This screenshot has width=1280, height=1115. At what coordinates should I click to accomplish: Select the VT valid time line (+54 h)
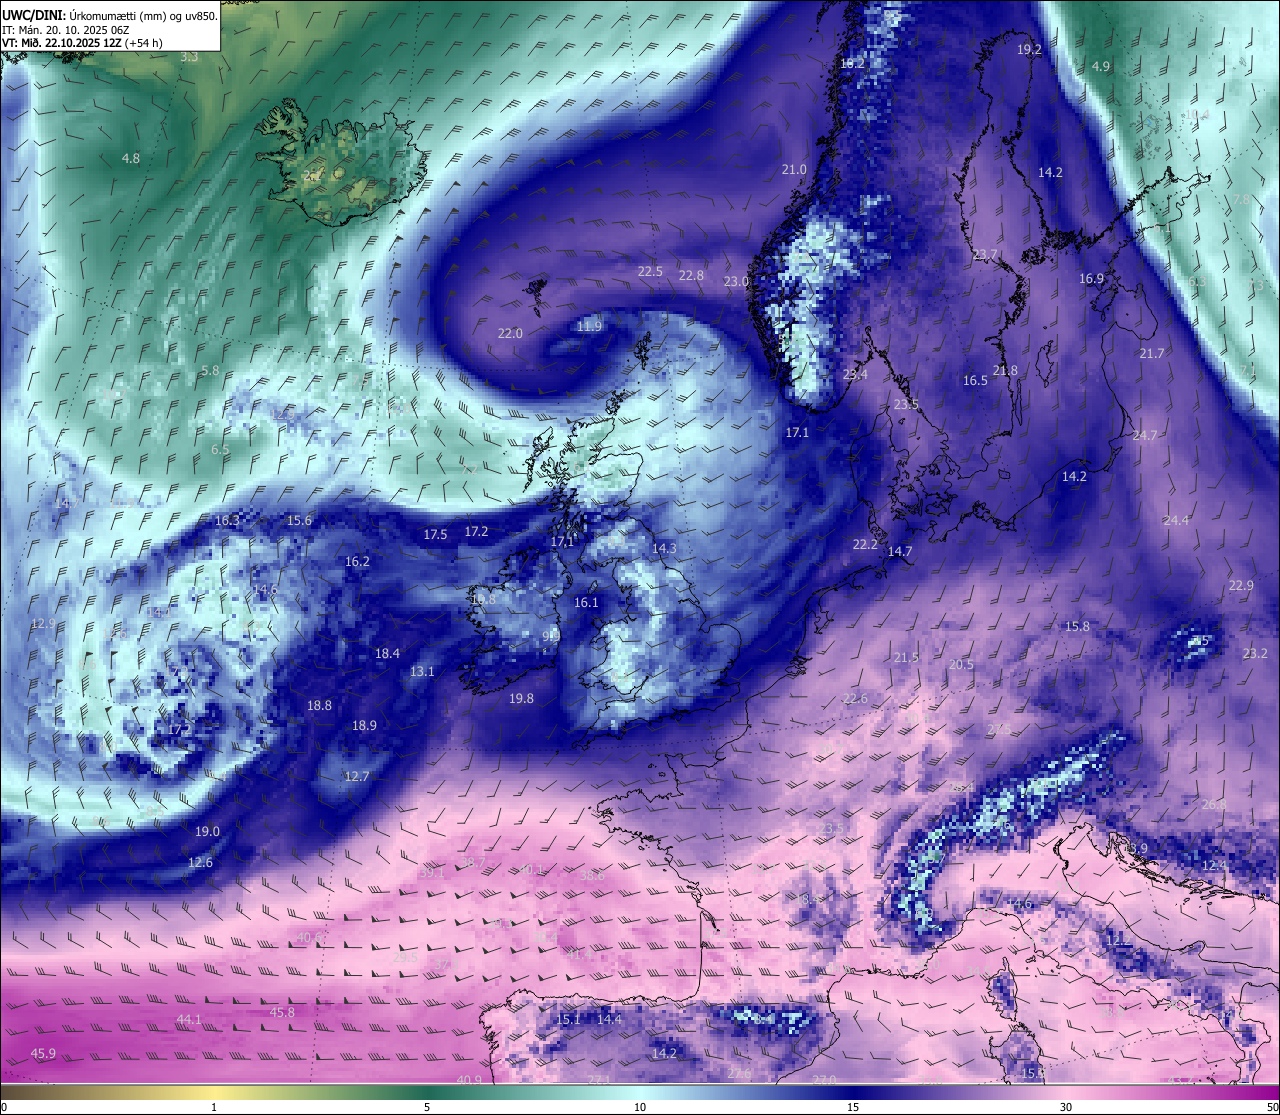[x=82, y=43]
